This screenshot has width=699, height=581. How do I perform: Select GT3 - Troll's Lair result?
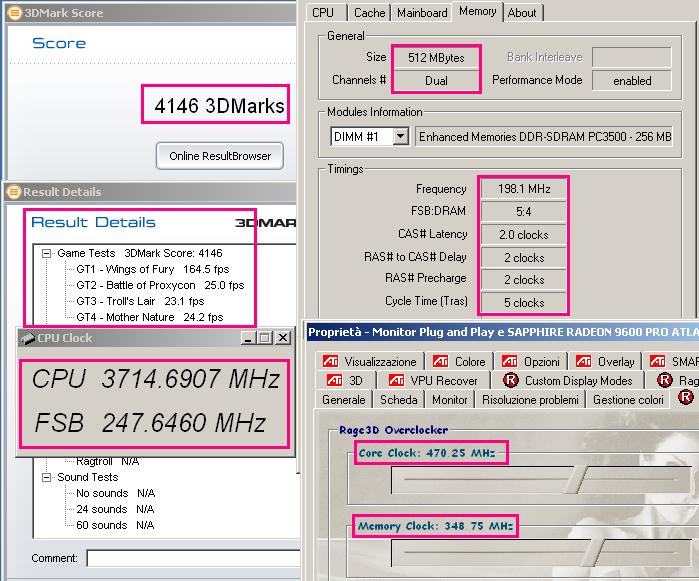[140, 301]
